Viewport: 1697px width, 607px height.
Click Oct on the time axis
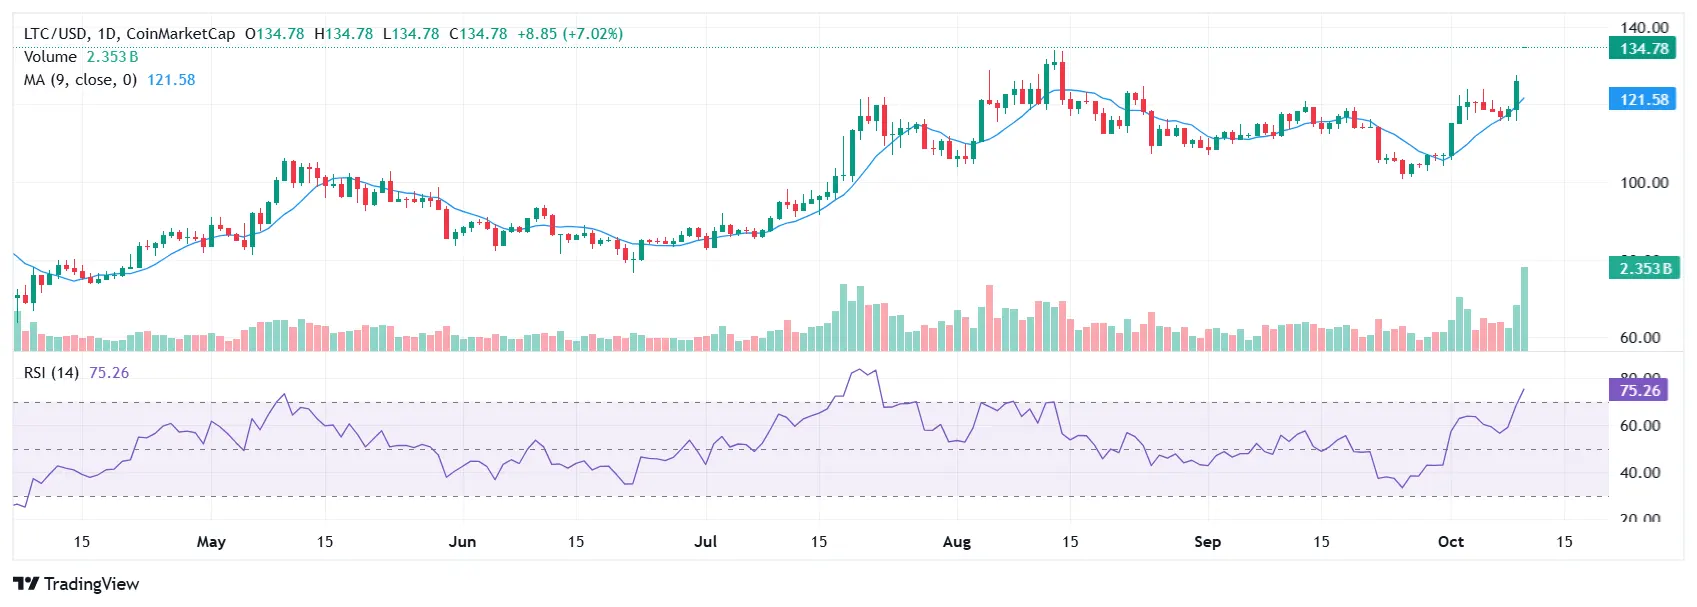[1450, 542]
